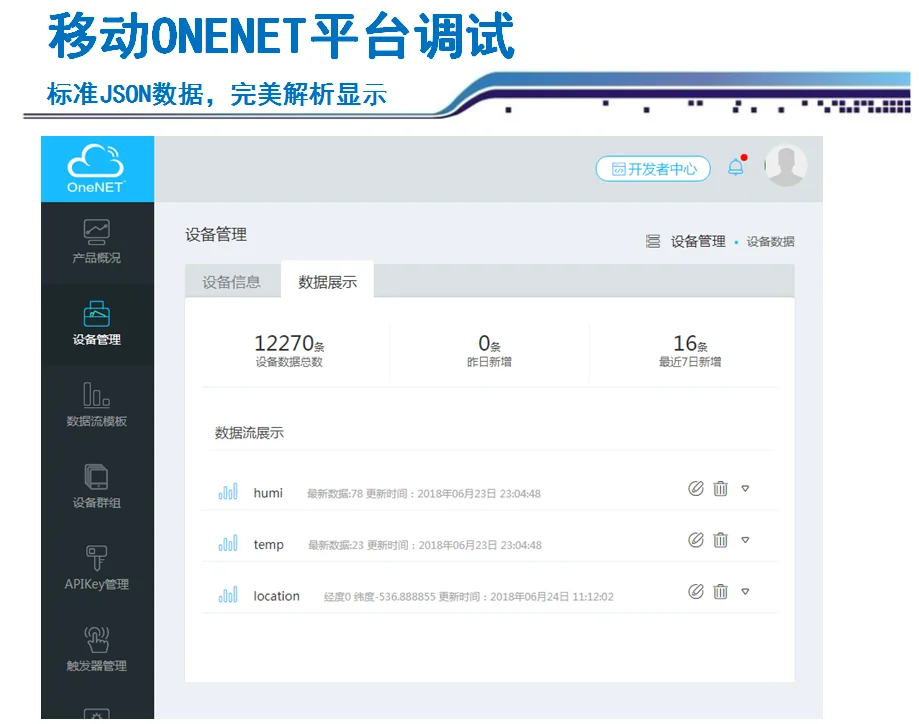Open 数据流模板 sidebar item
Viewport: 919px width, 724px height.
click(97, 405)
